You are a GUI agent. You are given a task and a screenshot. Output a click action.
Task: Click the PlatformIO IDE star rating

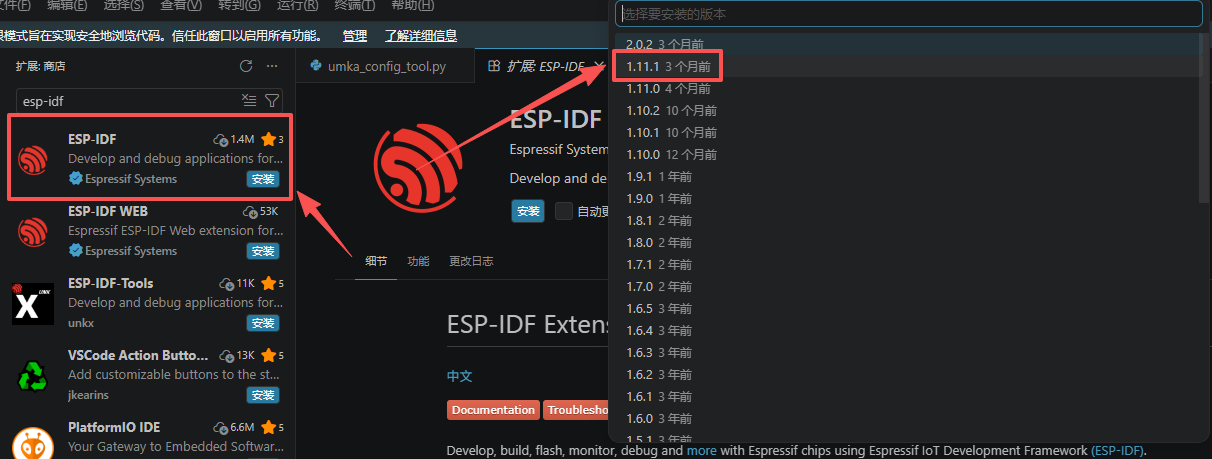pyautogui.click(x=268, y=427)
